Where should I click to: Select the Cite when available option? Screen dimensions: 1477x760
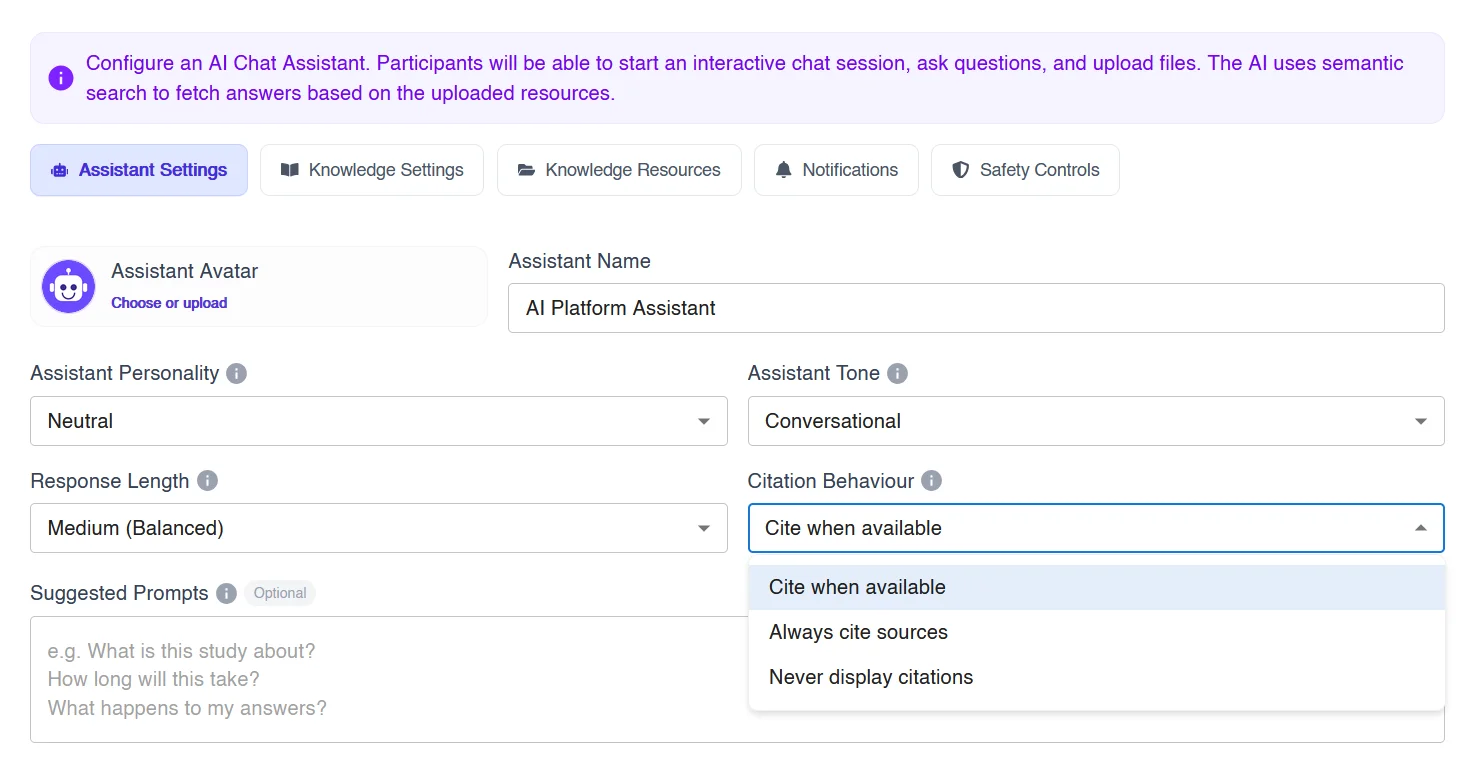click(x=1096, y=587)
